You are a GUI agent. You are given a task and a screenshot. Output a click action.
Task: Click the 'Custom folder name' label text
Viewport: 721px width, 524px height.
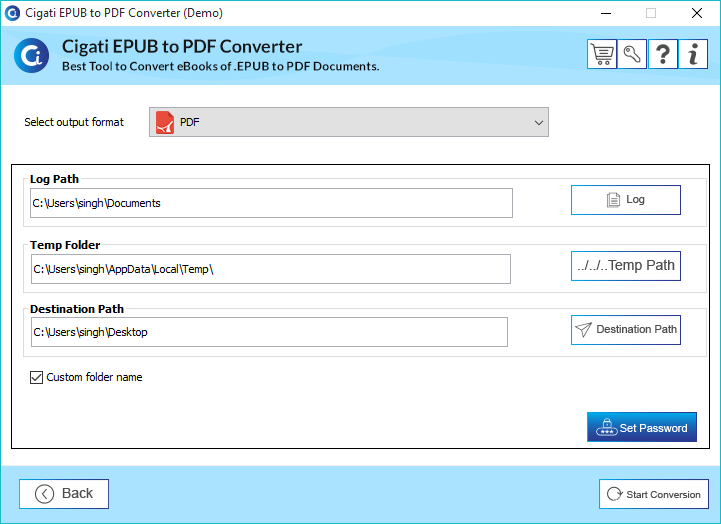coord(94,377)
